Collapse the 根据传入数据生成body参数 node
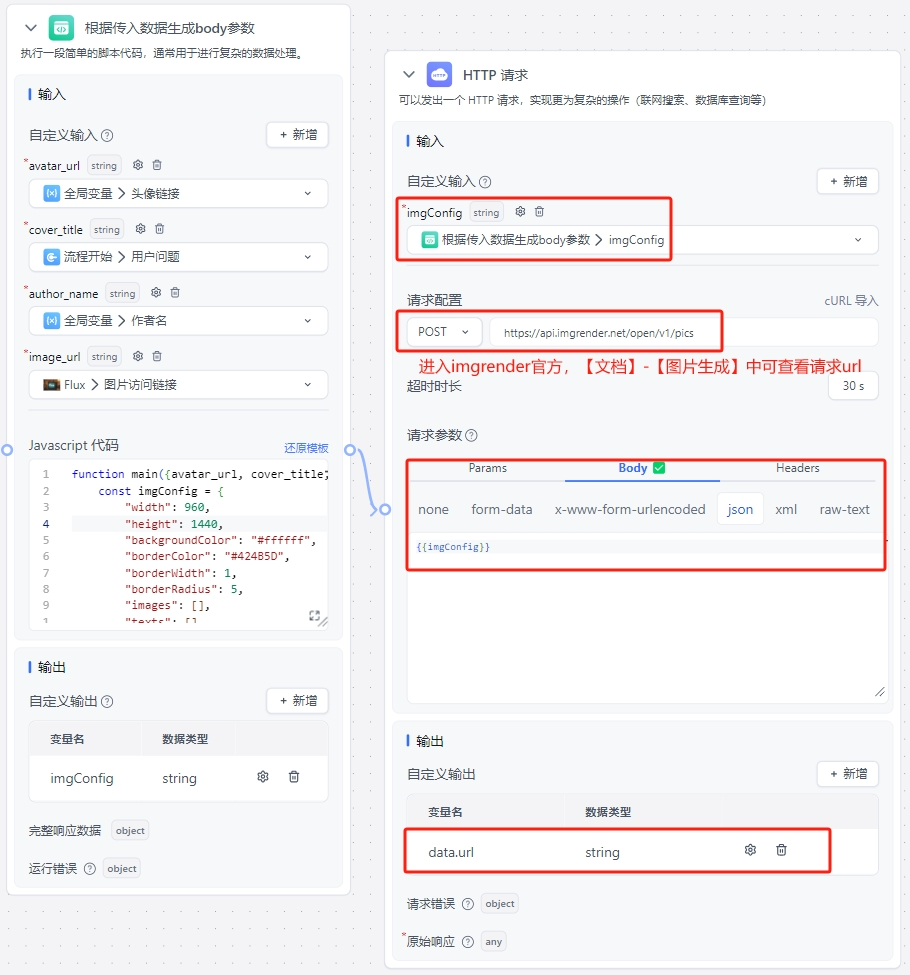The image size is (910, 975). coord(30,28)
